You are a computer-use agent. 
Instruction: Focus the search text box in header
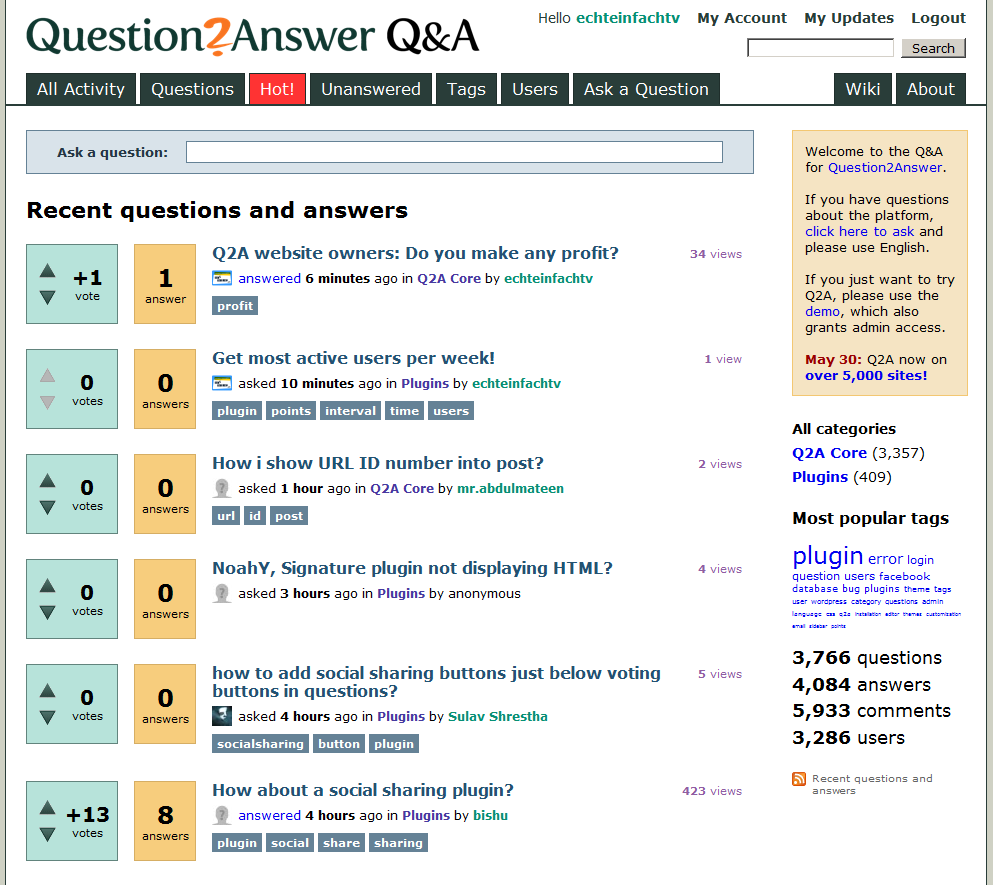(820, 48)
